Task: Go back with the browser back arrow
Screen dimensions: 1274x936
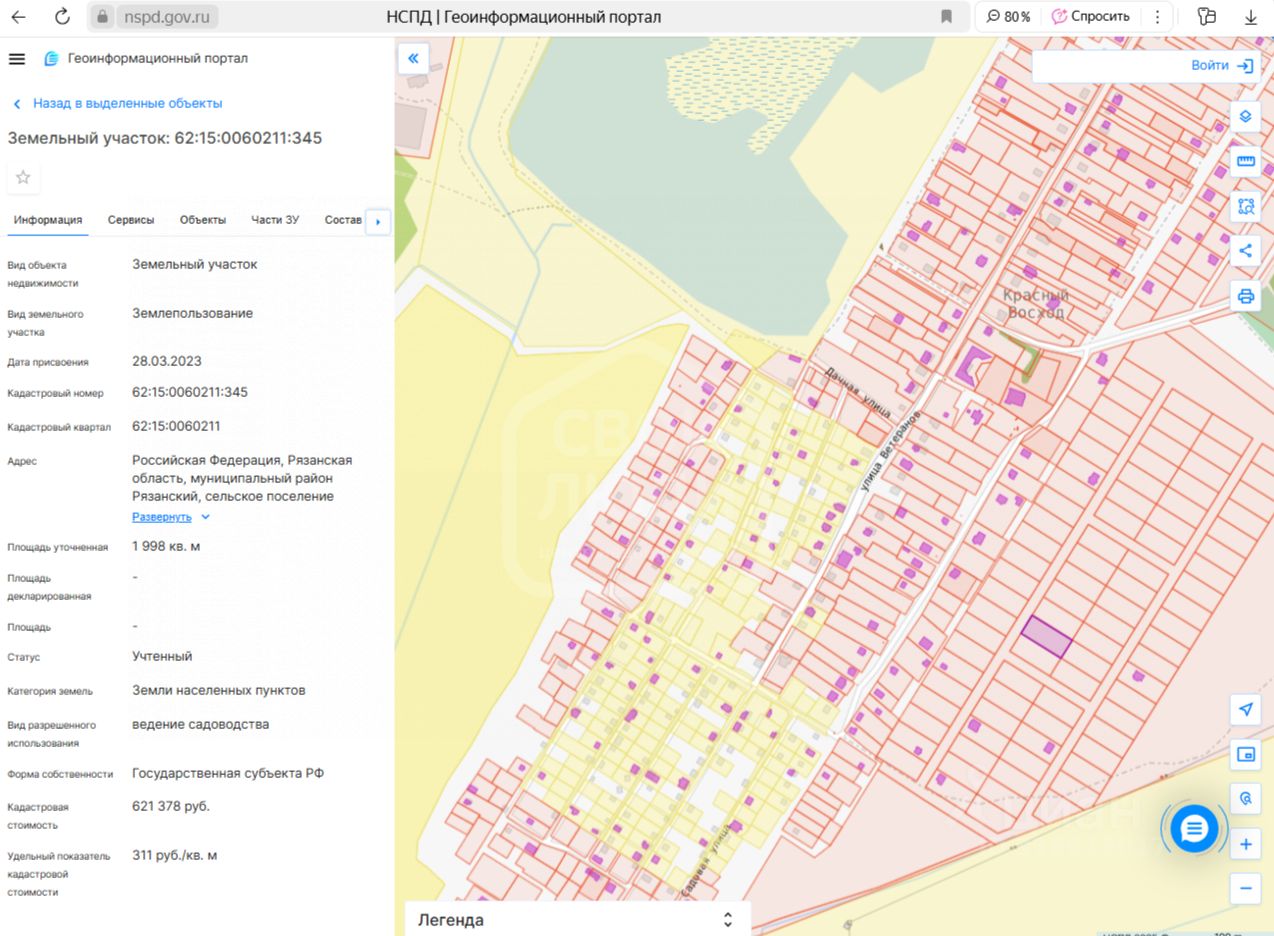Action: 18,17
